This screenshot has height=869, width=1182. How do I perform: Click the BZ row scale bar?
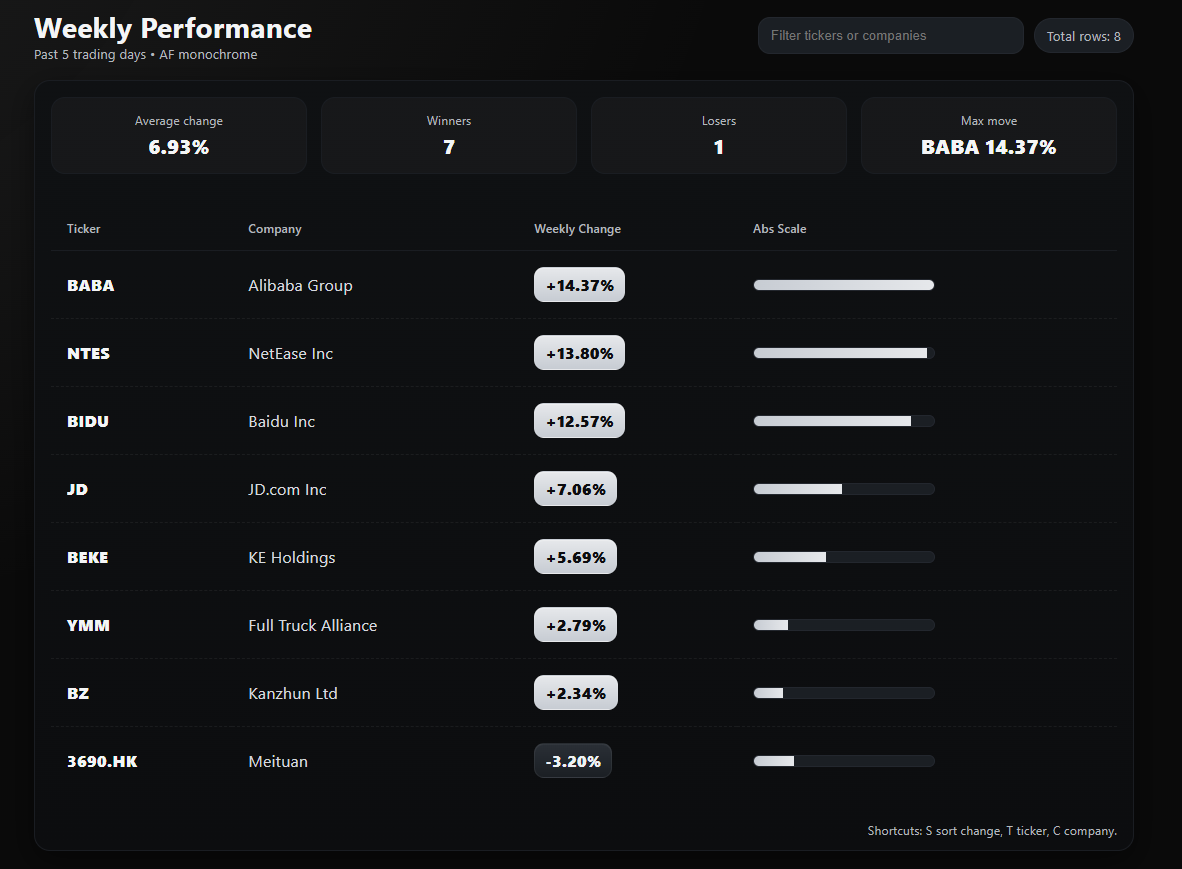point(844,693)
